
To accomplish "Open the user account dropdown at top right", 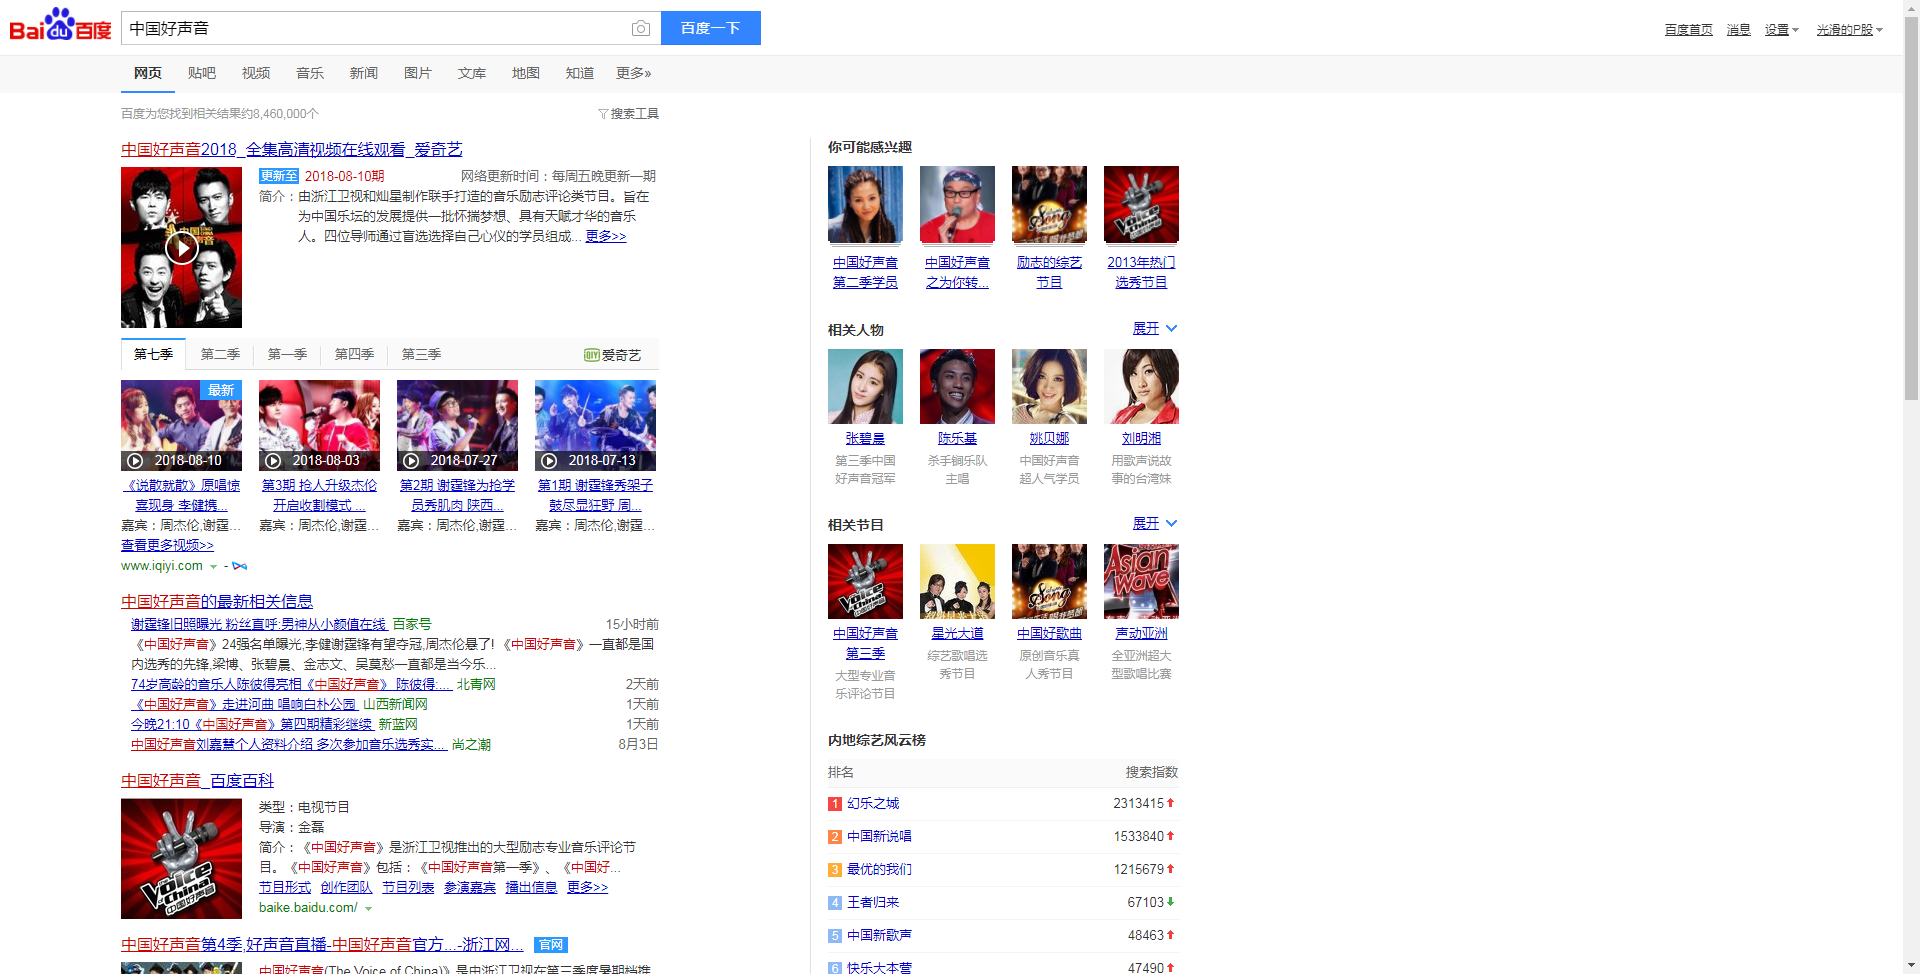I will click(1849, 30).
